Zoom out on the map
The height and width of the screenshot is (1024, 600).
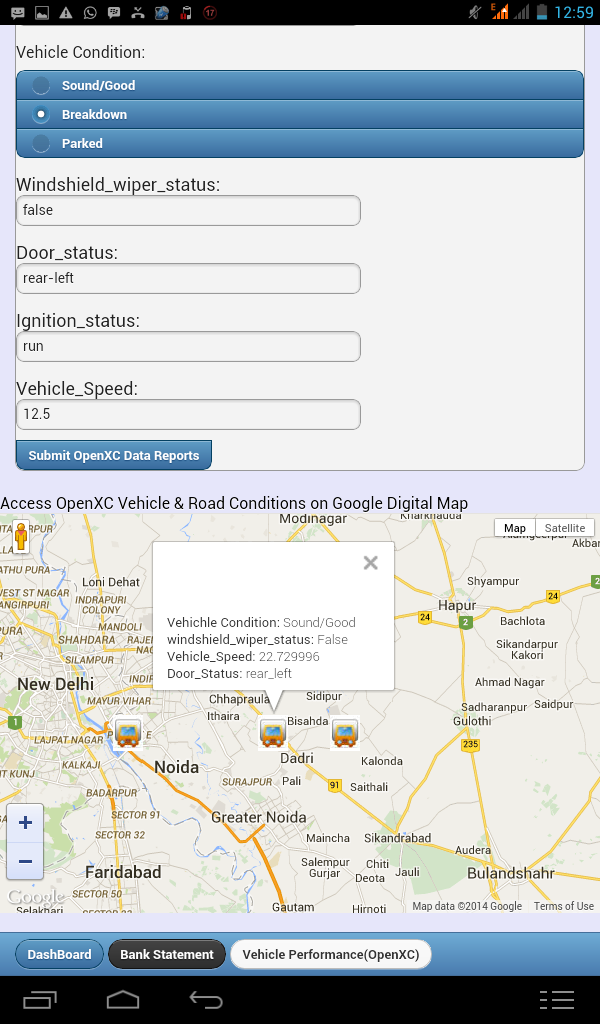pos(25,861)
